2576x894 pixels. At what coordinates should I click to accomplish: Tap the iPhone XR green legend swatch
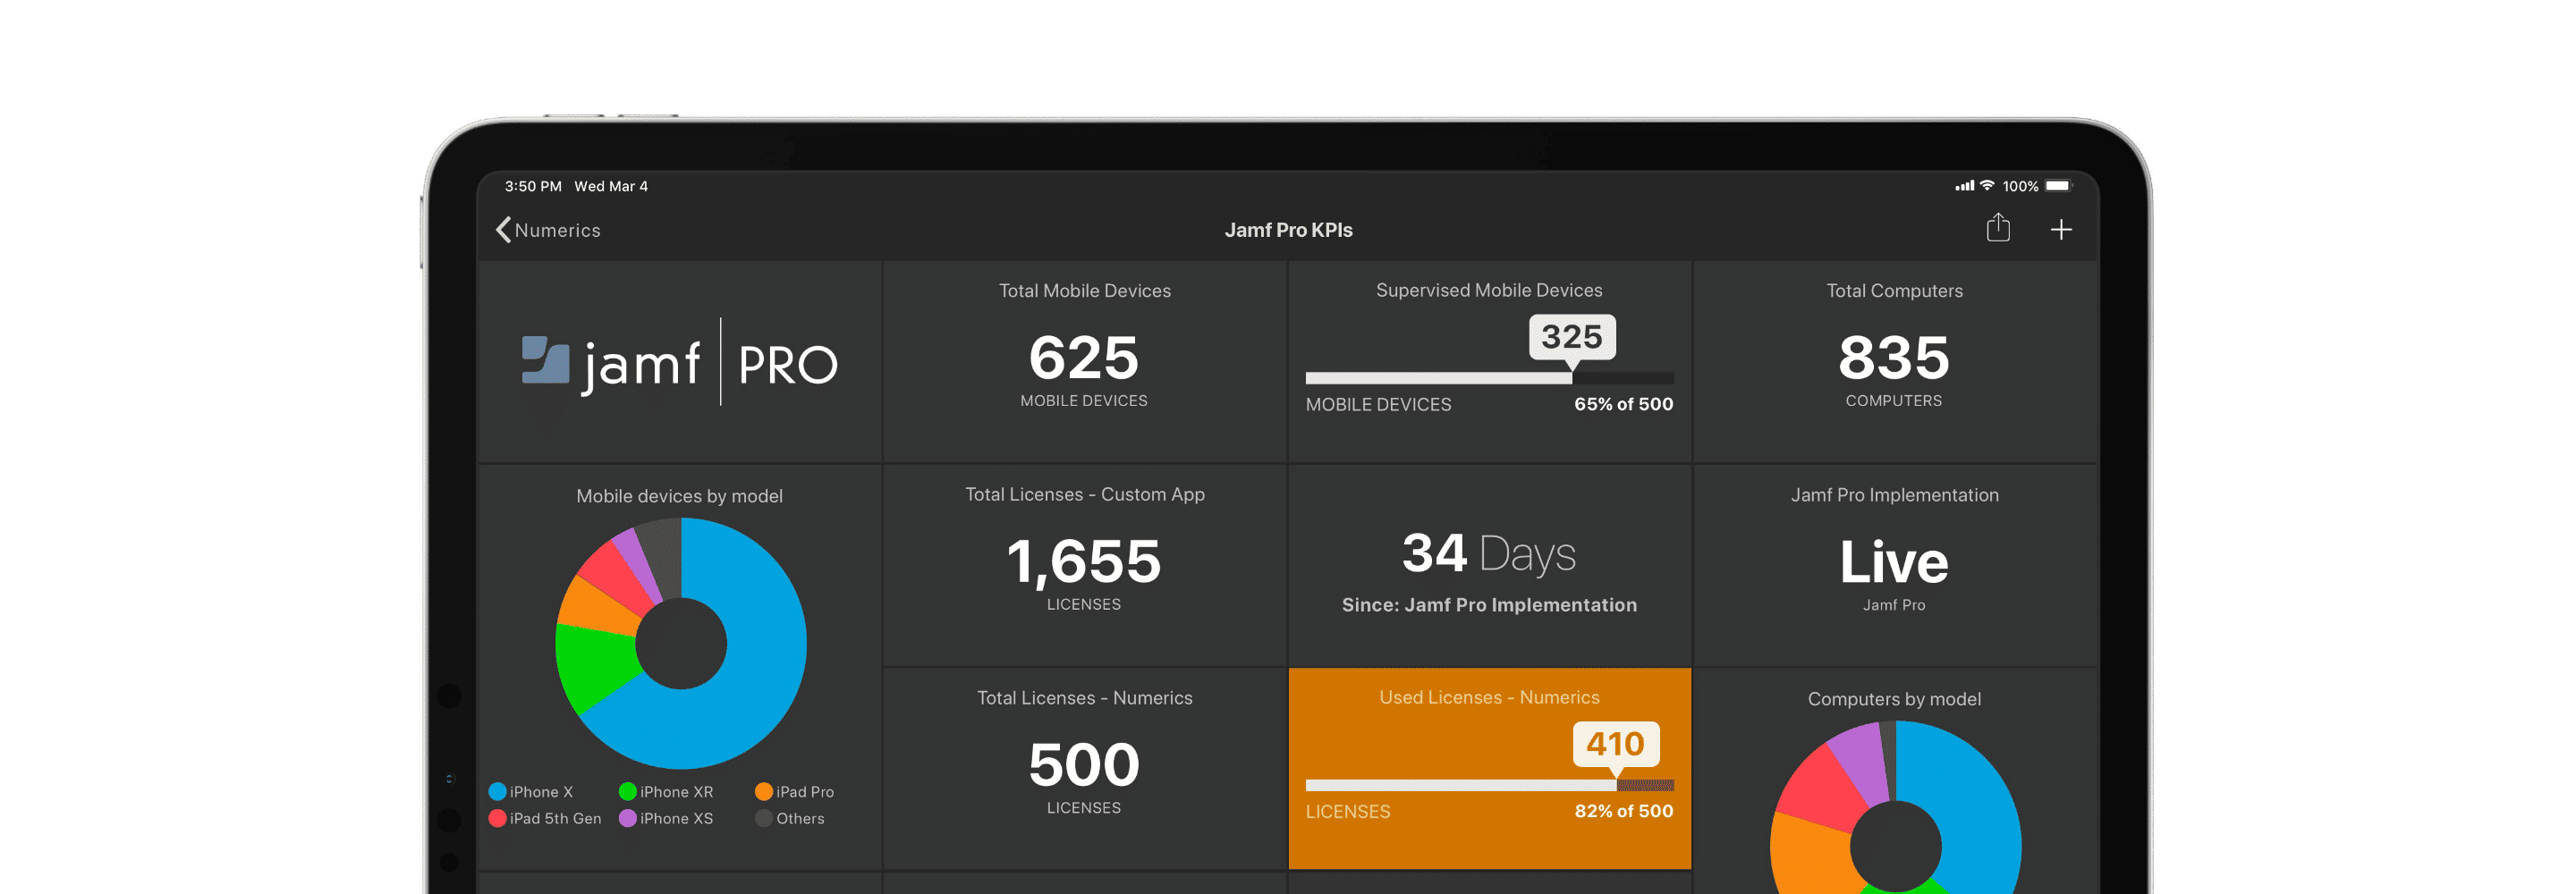(x=628, y=791)
